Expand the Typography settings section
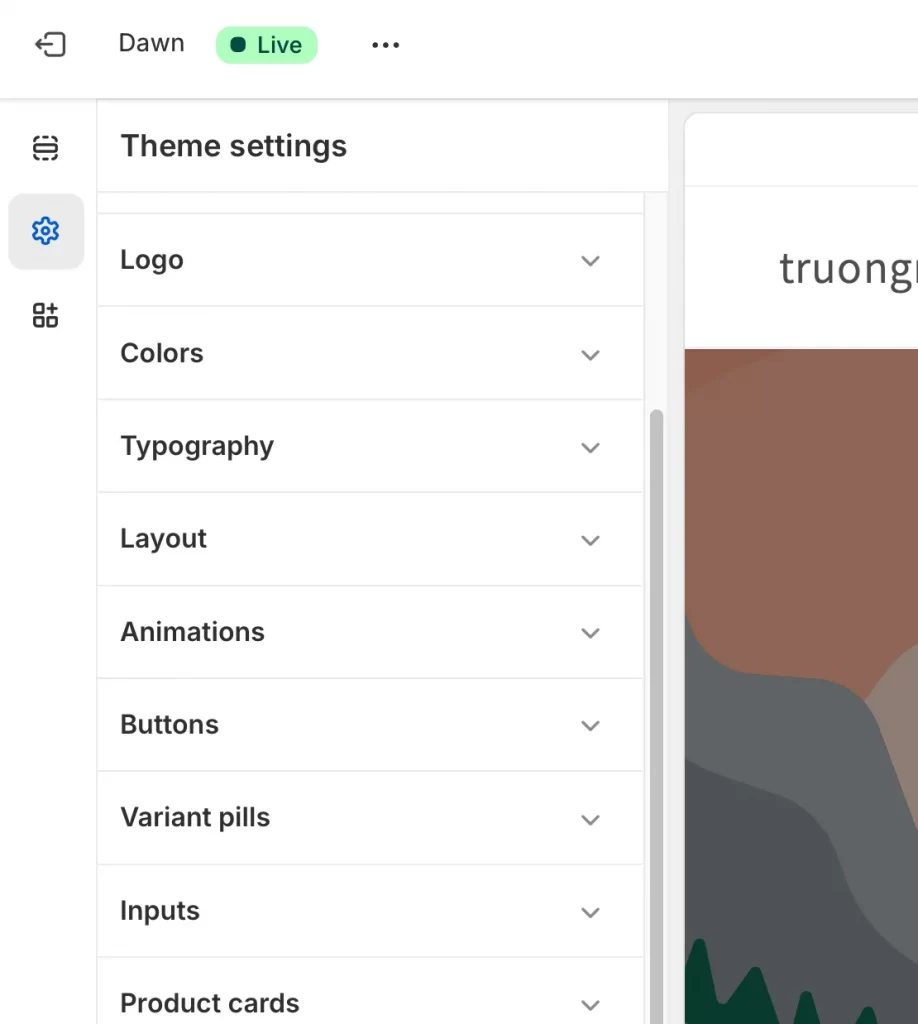 click(x=370, y=446)
